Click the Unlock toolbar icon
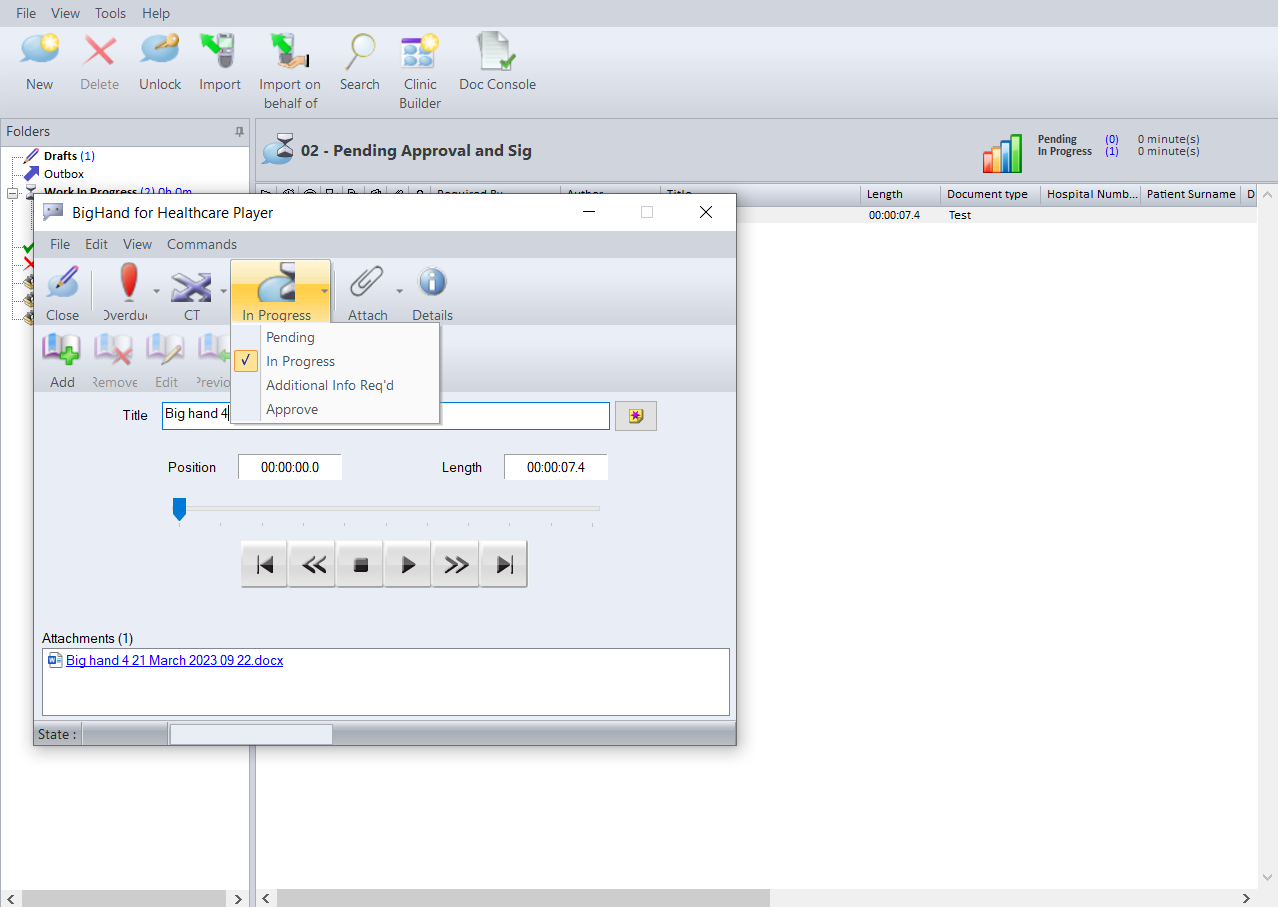The image size is (1278, 907). coord(160,50)
